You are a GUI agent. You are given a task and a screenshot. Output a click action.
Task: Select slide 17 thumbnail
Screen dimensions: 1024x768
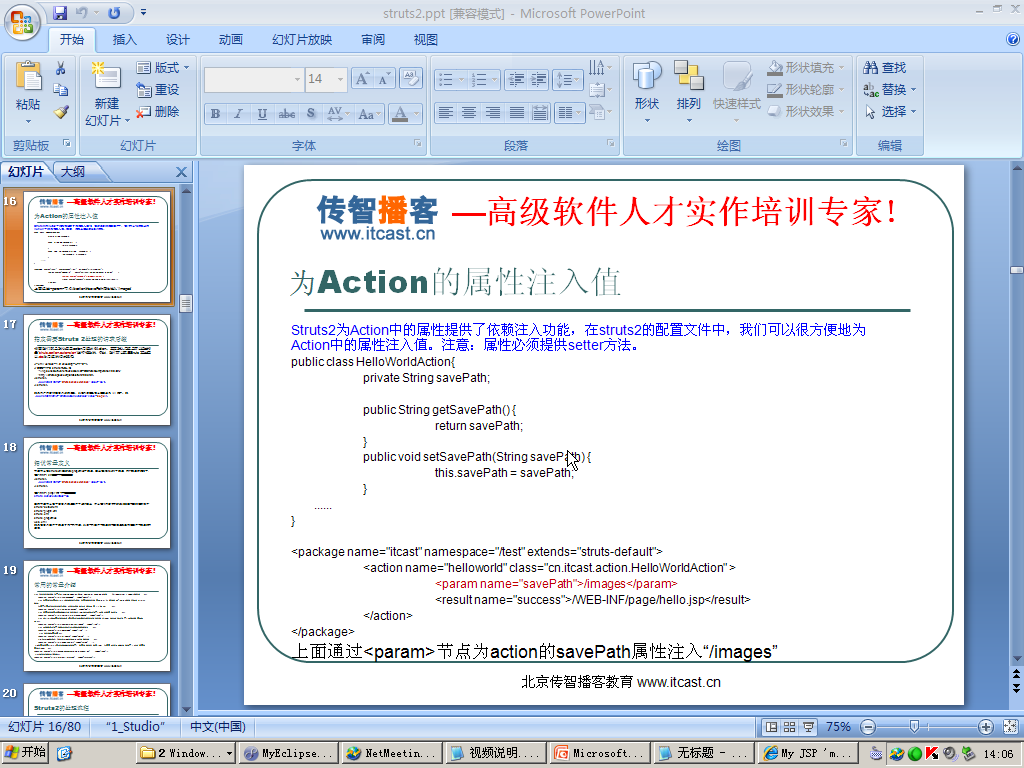tap(97, 370)
